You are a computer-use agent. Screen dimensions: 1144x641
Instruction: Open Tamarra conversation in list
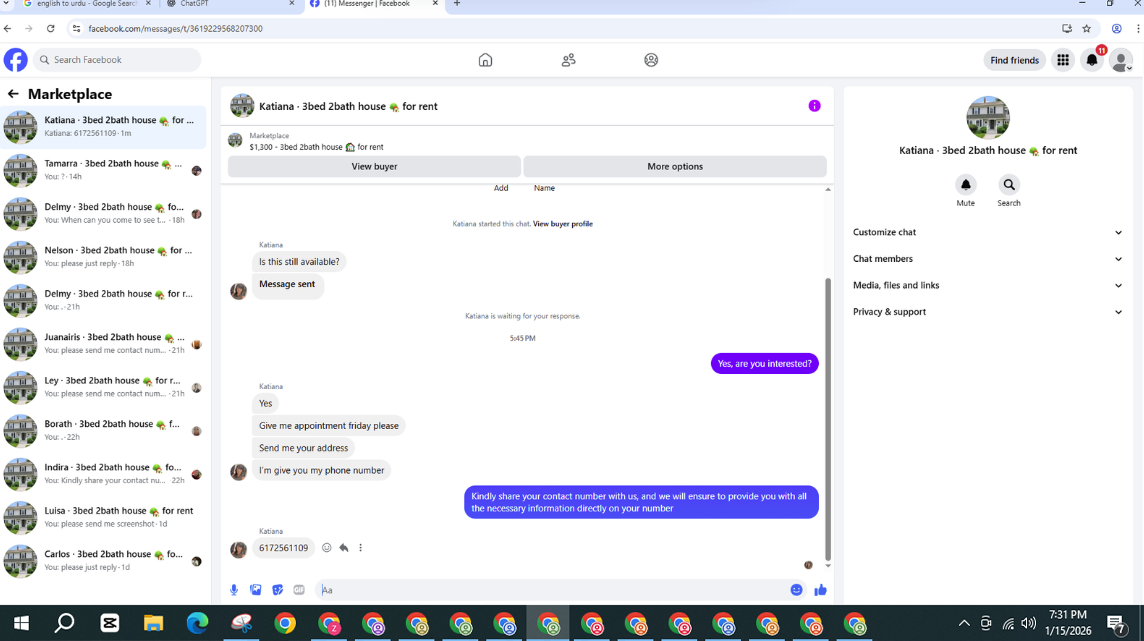tap(104, 170)
